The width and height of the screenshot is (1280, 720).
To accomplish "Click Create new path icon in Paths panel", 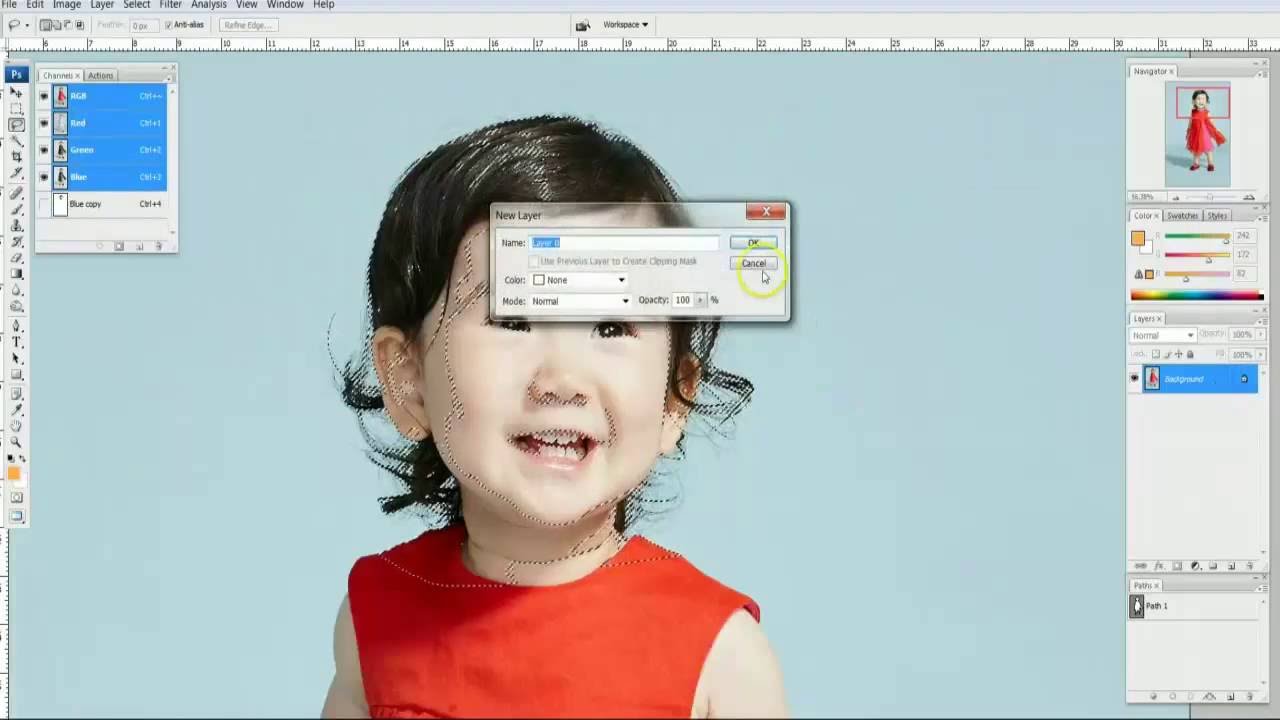I will tap(1230, 697).
